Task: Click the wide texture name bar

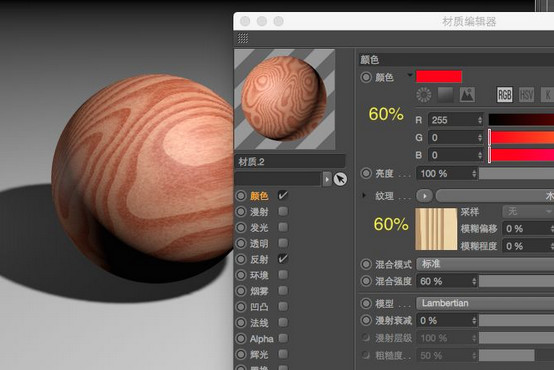Action: tap(495, 196)
